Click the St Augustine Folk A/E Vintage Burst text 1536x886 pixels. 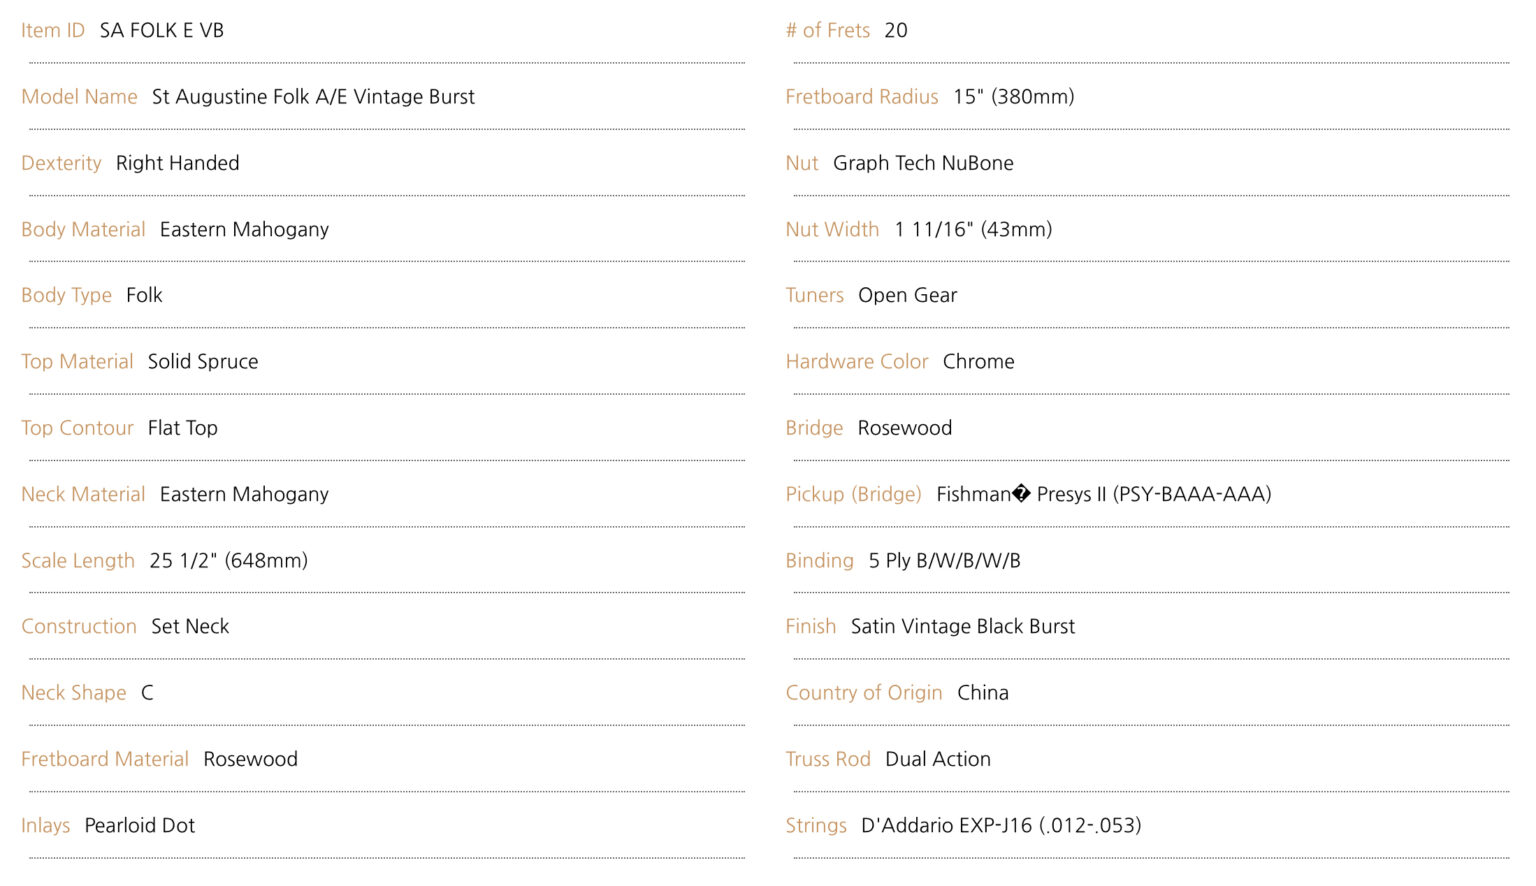tap(313, 97)
